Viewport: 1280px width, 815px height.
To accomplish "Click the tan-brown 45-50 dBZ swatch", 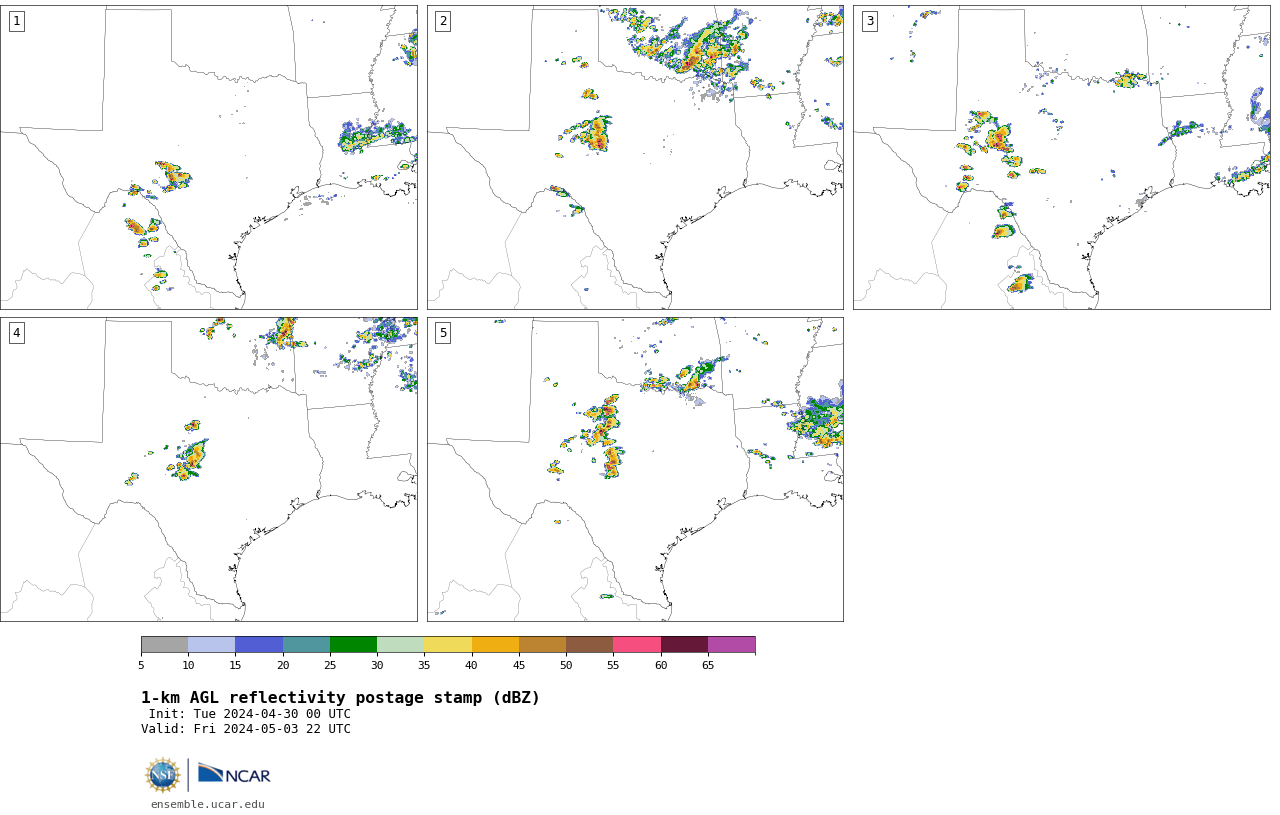I will click(542, 645).
